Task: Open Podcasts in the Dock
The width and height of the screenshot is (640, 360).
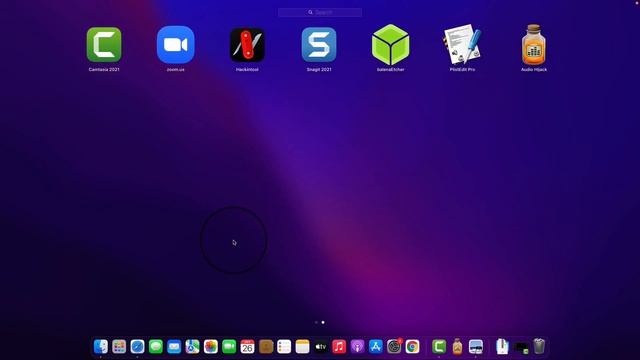Action: (358, 347)
